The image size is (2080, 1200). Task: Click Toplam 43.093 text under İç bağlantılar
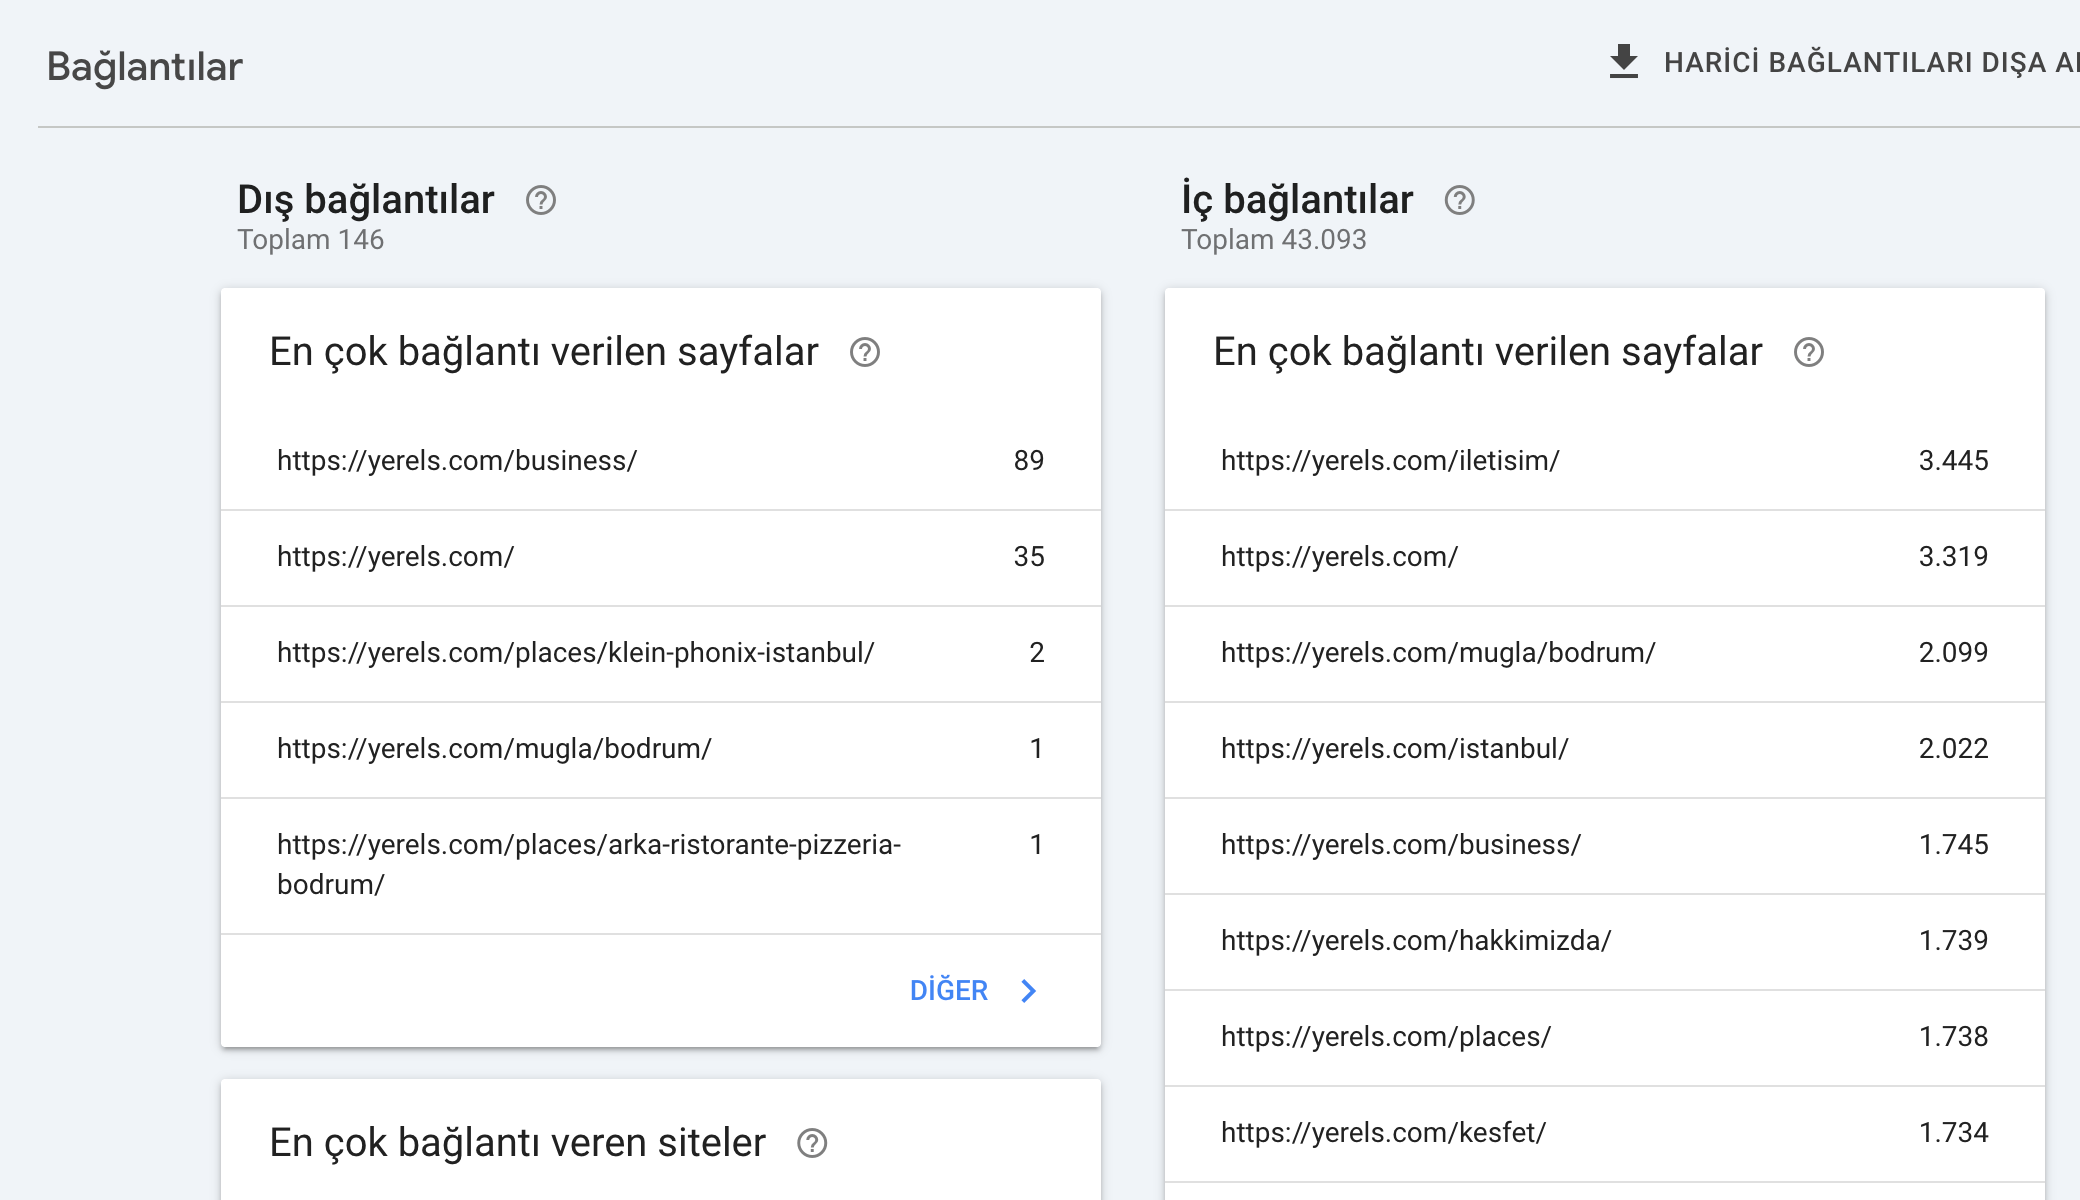click(x=1273, y=240)
